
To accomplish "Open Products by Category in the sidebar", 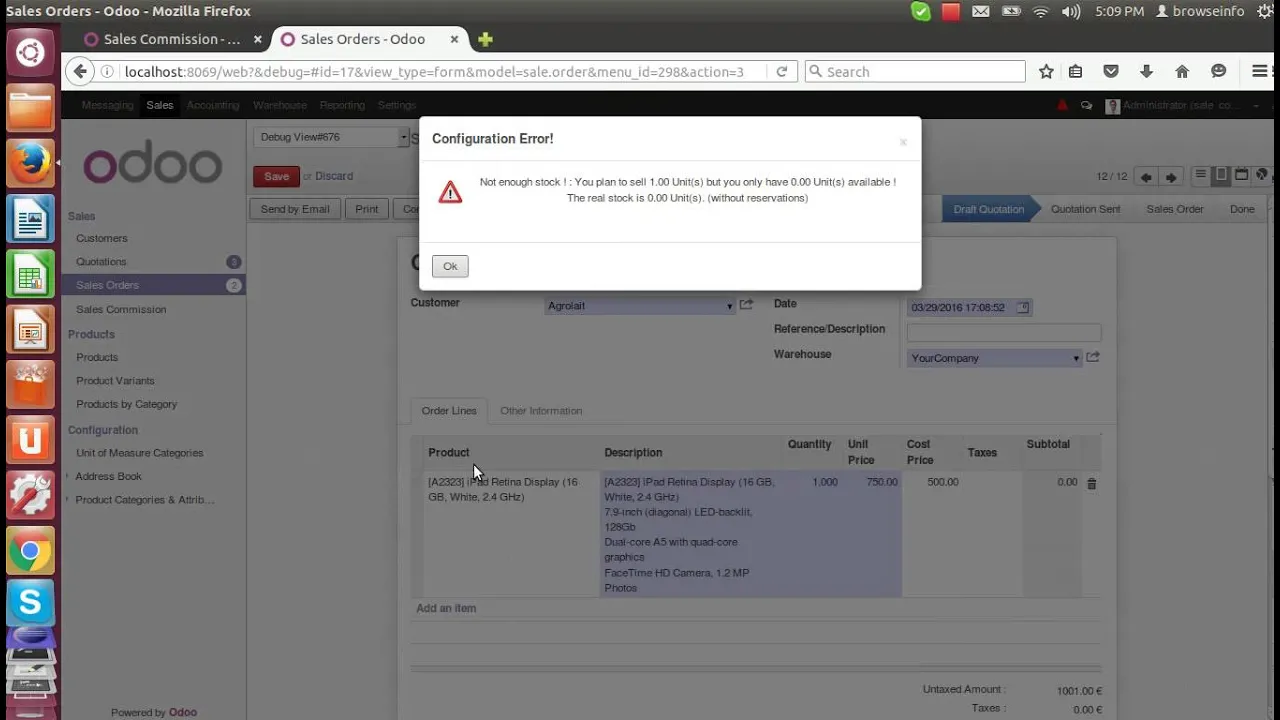I will [126, 404].
